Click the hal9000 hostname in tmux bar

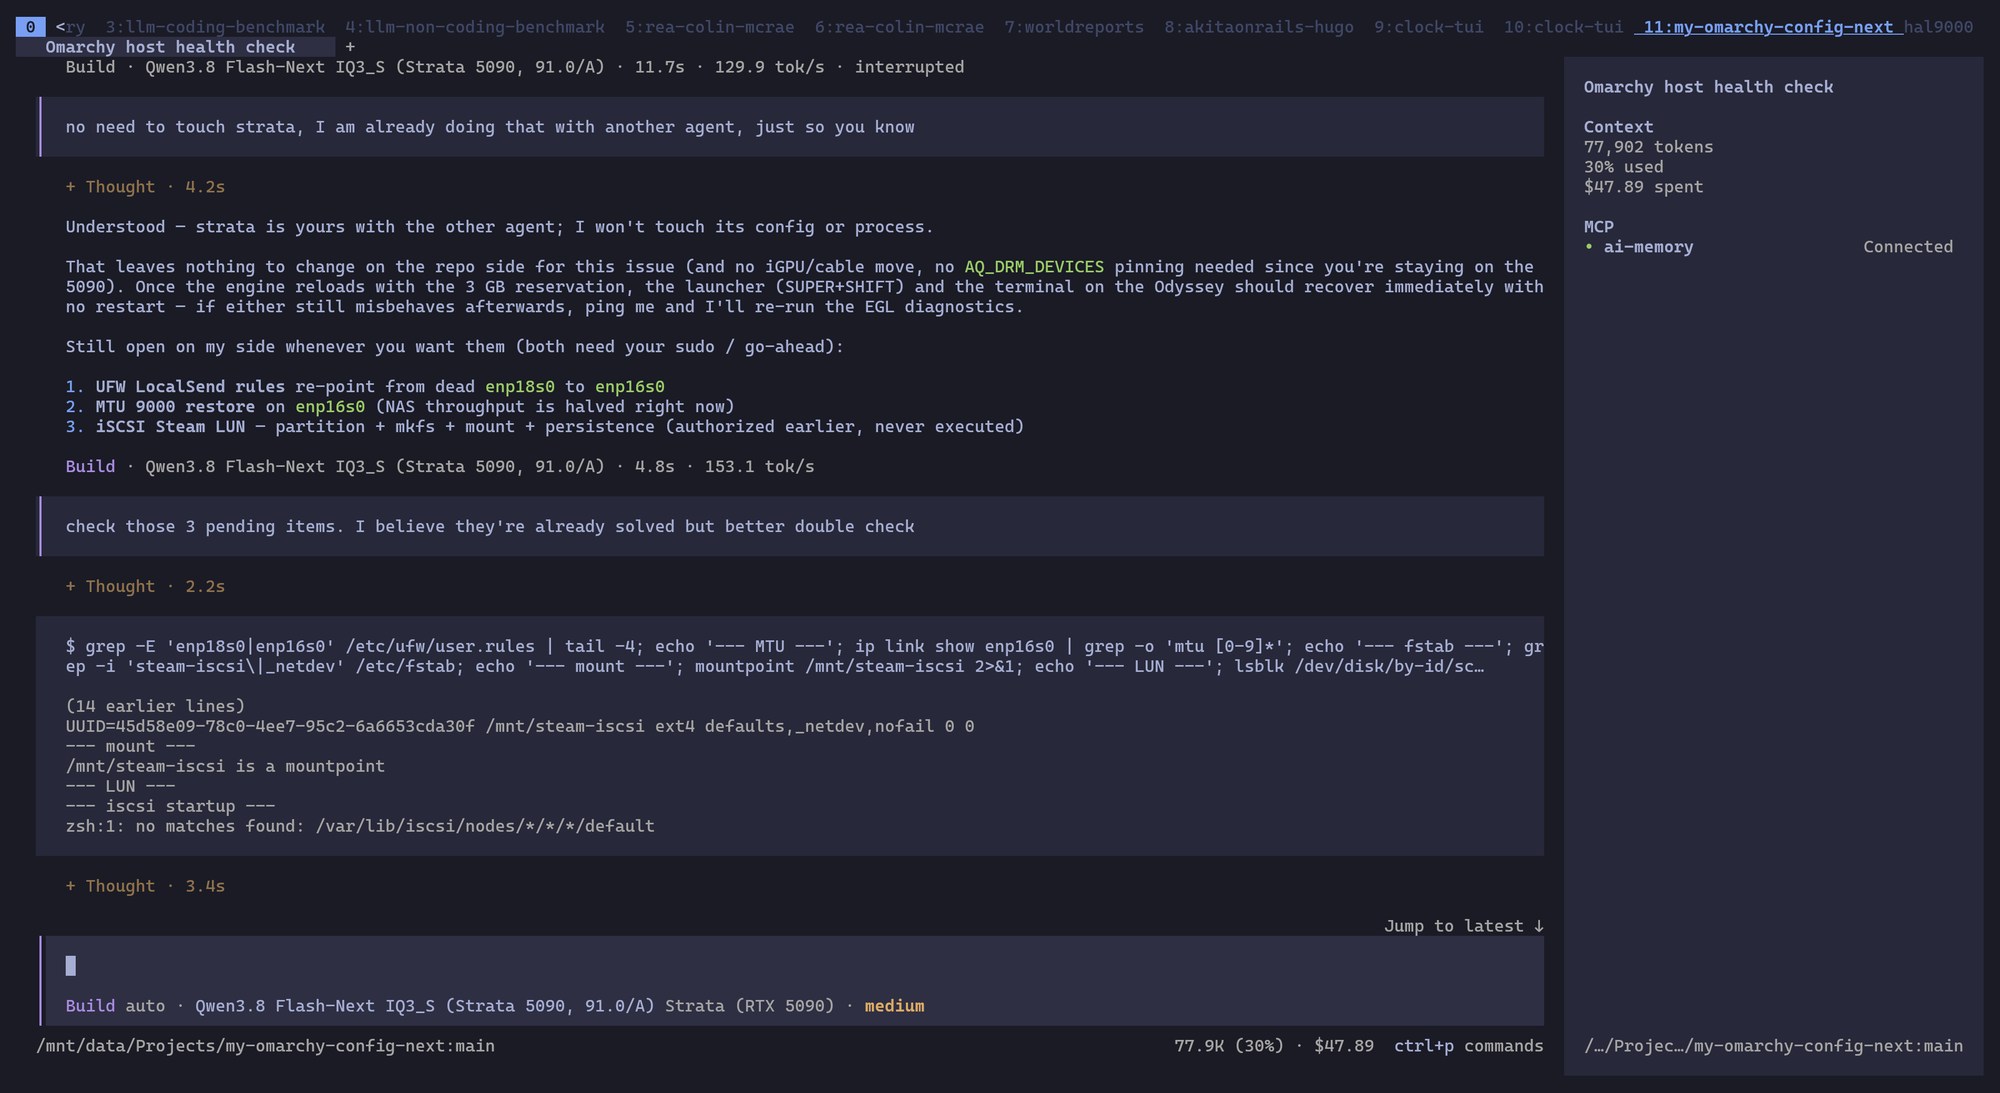[x=1938, y=27]
